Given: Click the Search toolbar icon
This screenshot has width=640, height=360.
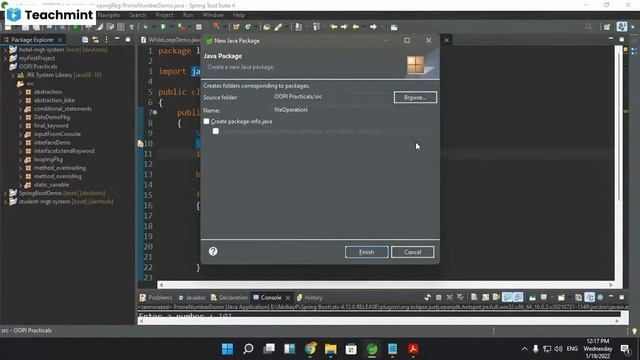Looking at the screenshot, I should (278, 27).
